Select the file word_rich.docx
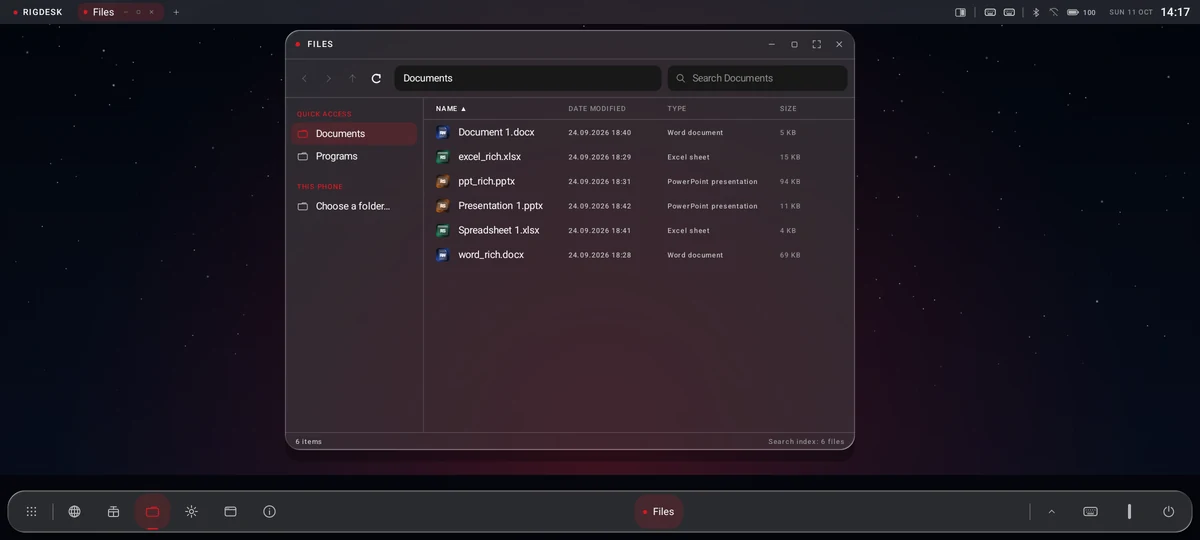1200x540 pixels. 639,255
